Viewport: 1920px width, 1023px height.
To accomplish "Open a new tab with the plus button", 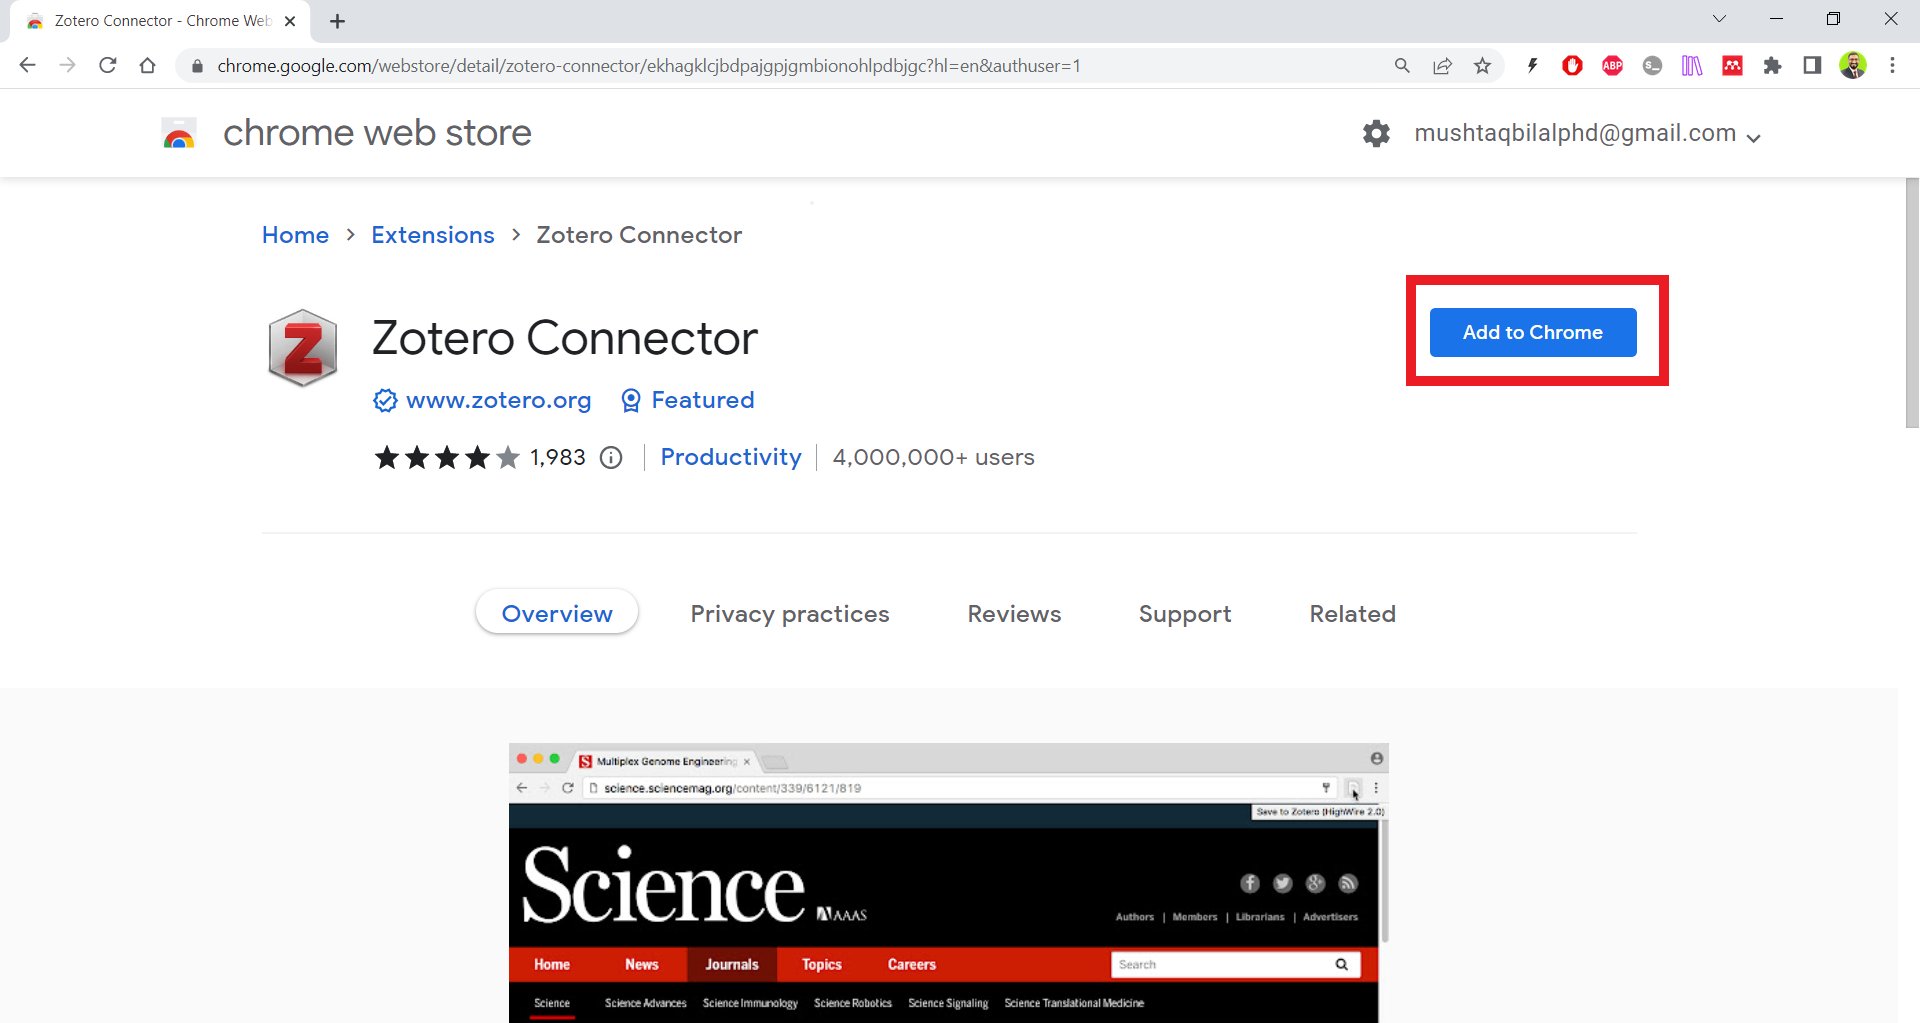I will [338, 21].
